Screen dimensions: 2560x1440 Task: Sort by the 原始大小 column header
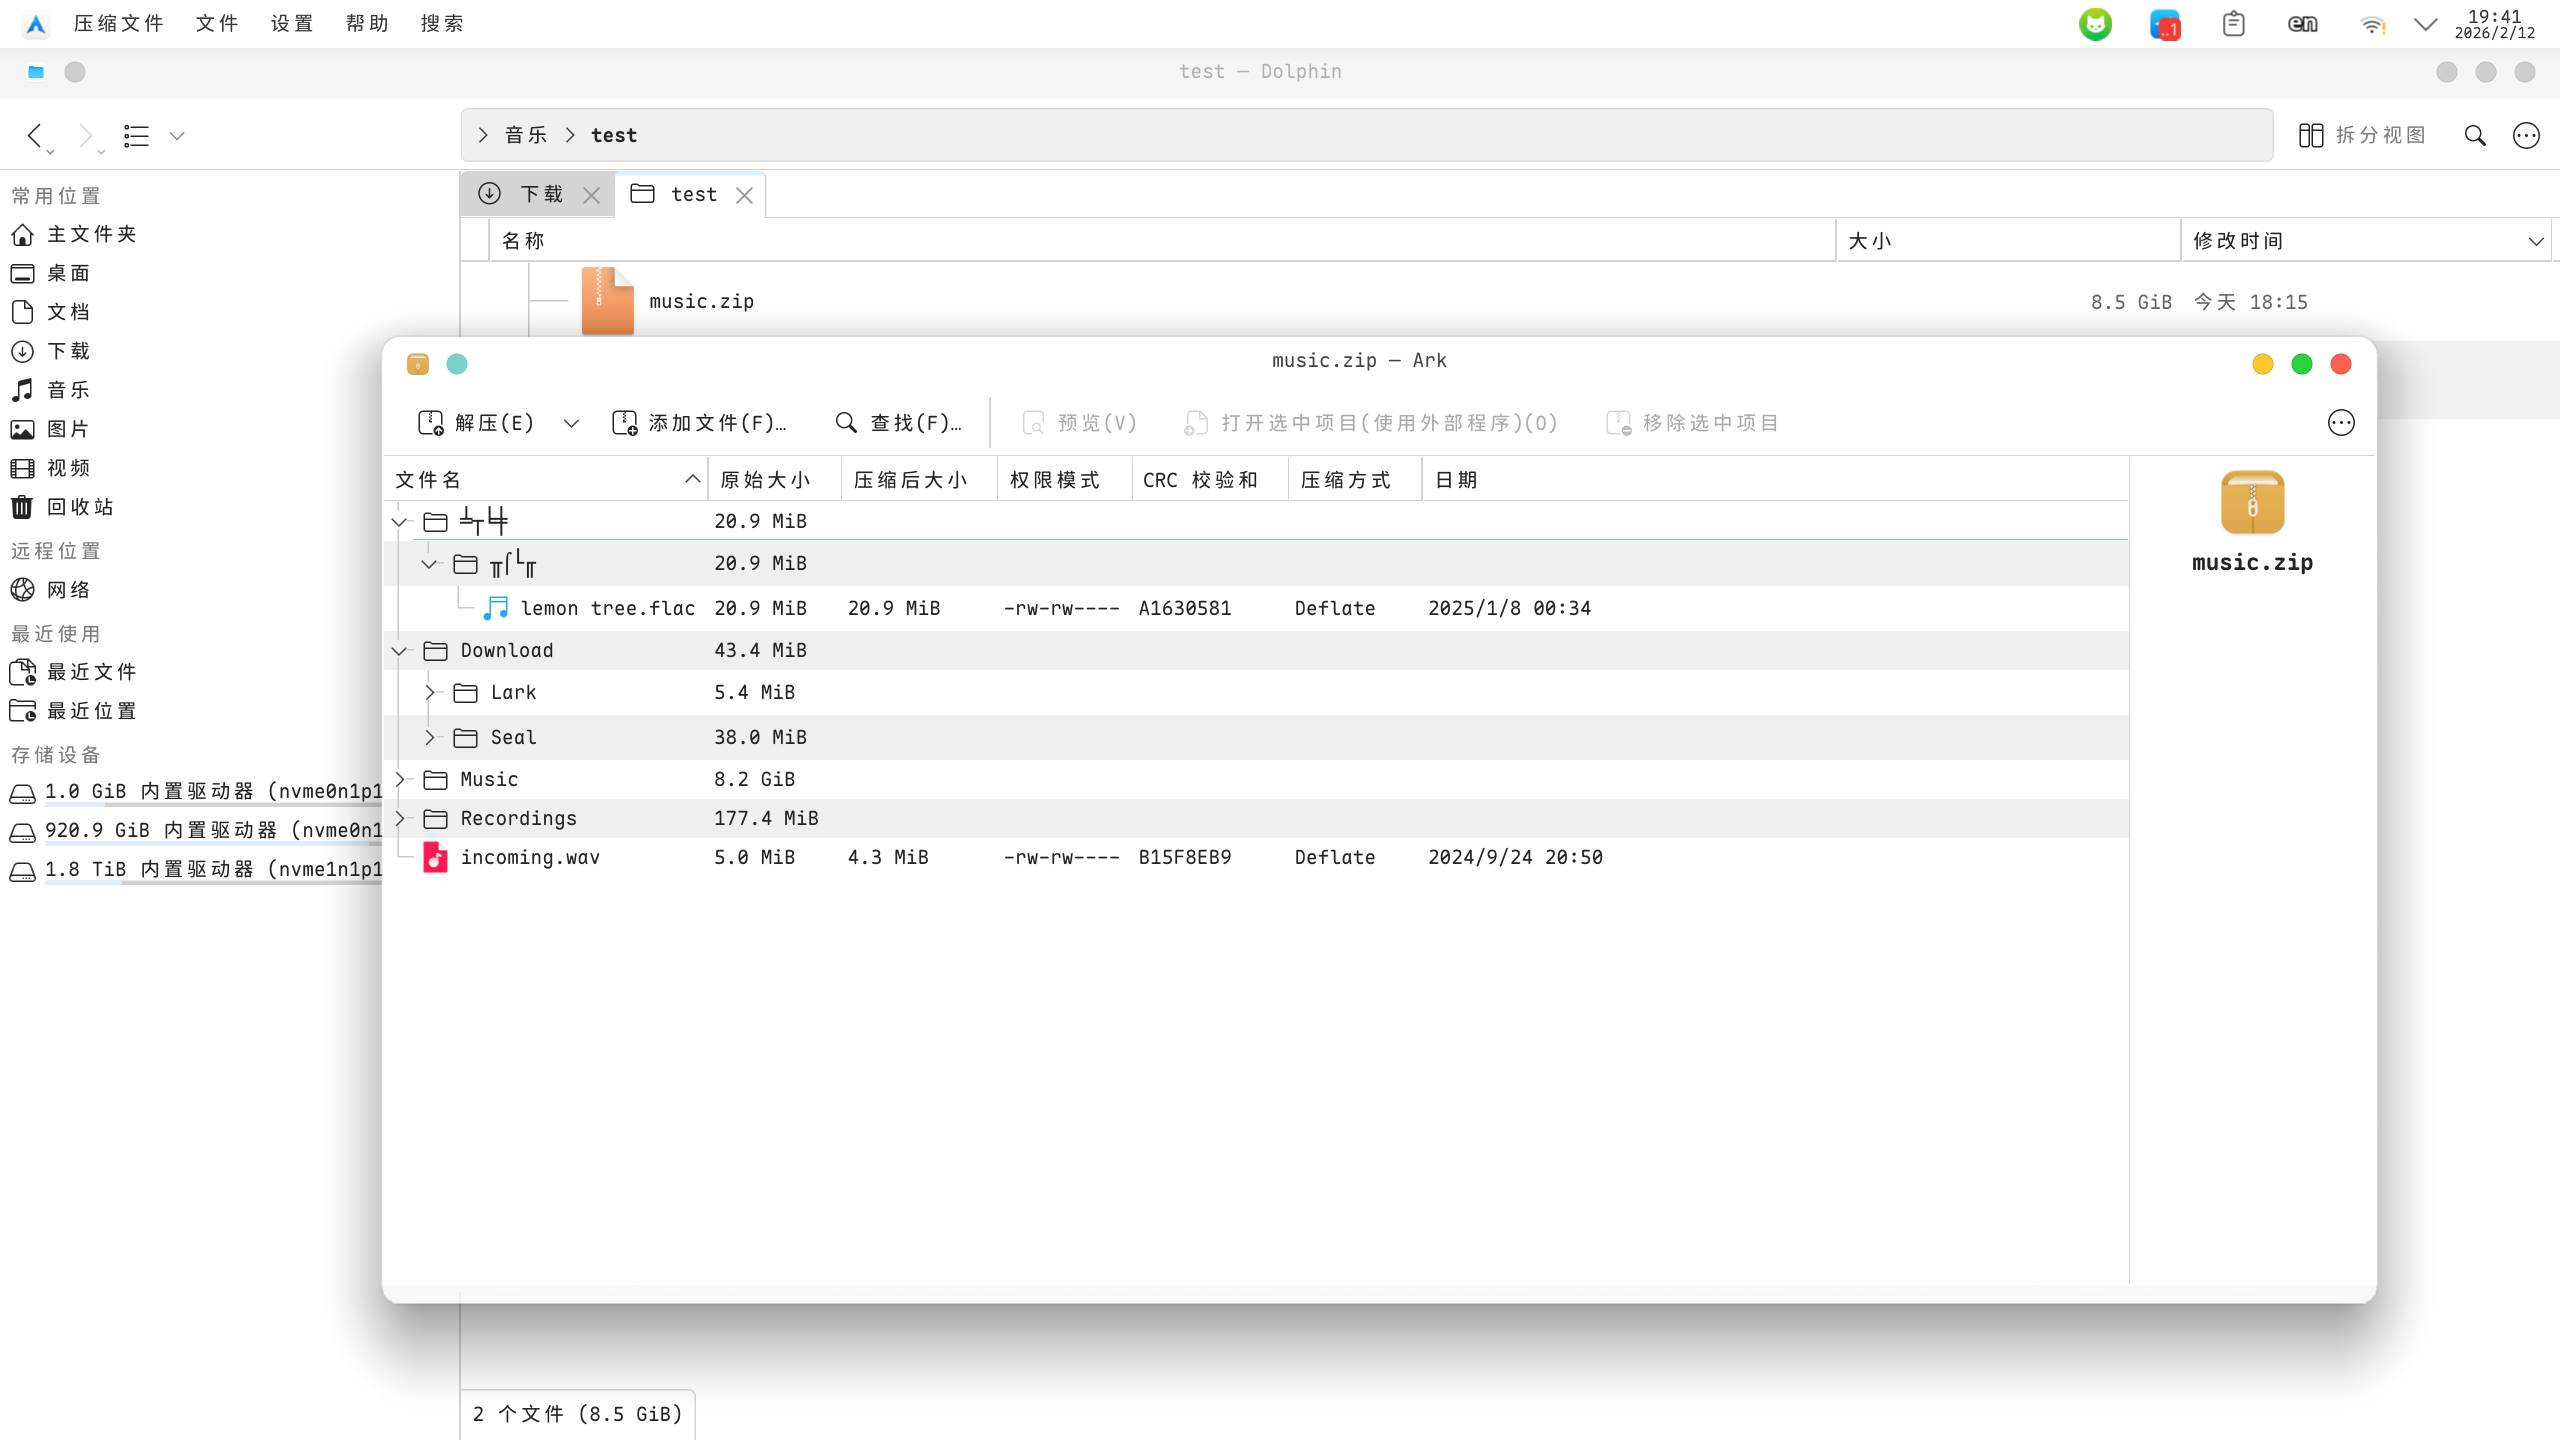pos(765,480)
